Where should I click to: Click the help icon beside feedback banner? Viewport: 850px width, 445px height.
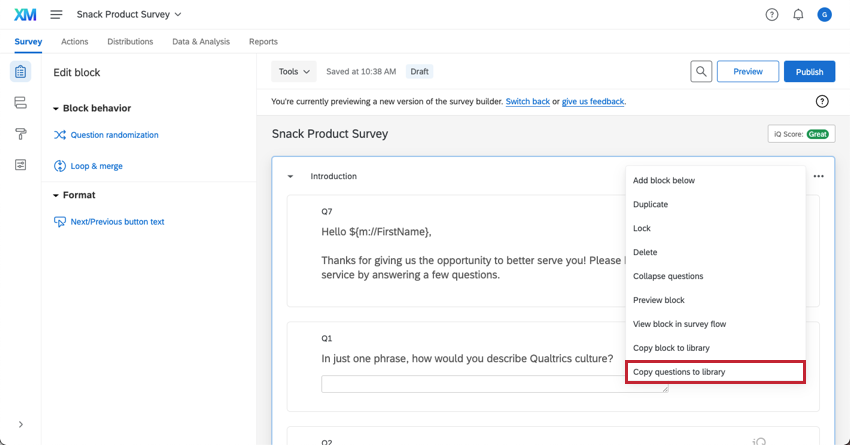pyautogui.click(x=822, y=101)
